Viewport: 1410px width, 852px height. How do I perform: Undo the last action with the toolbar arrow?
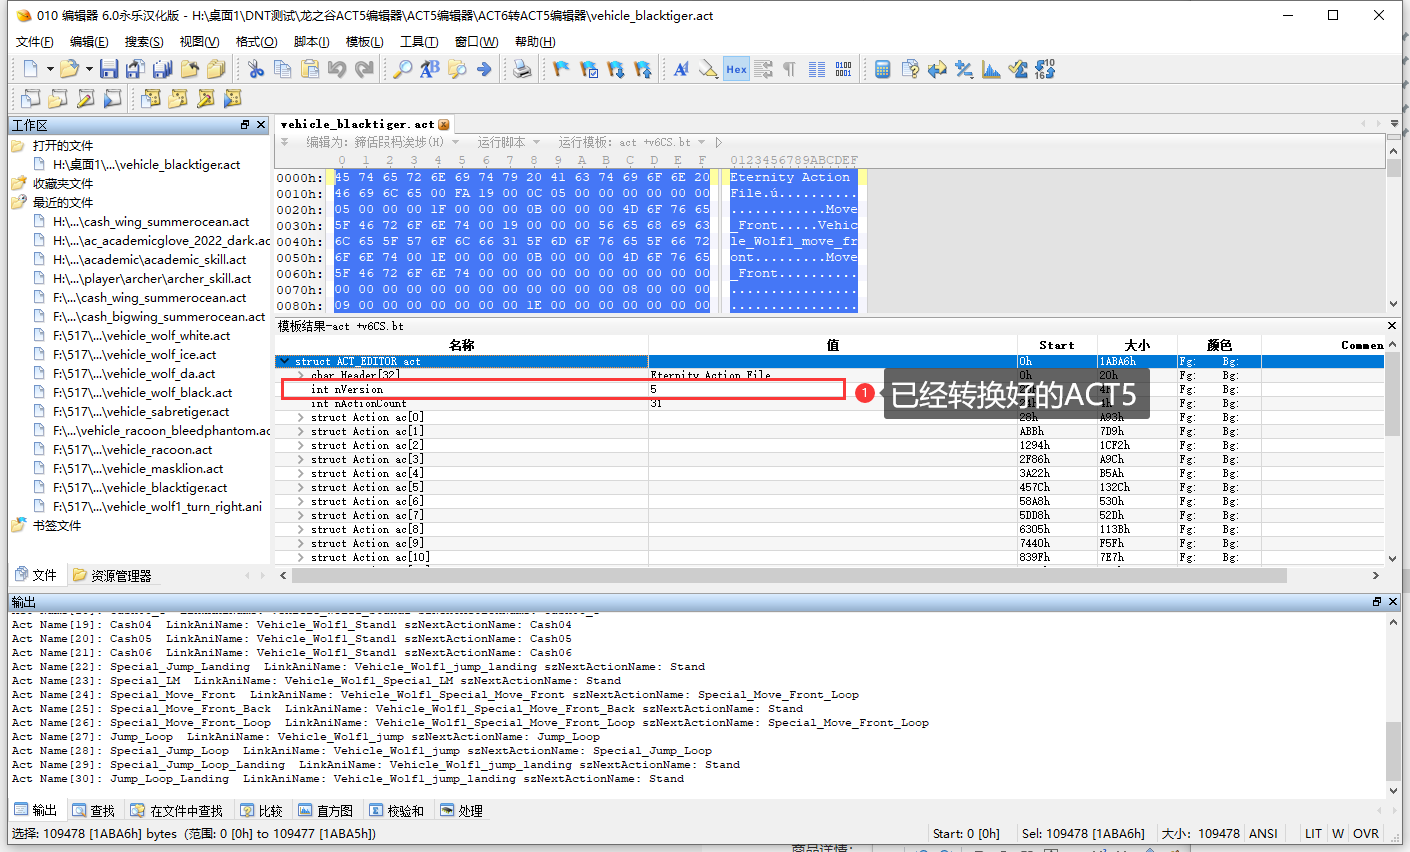click(x=337, y=69)
